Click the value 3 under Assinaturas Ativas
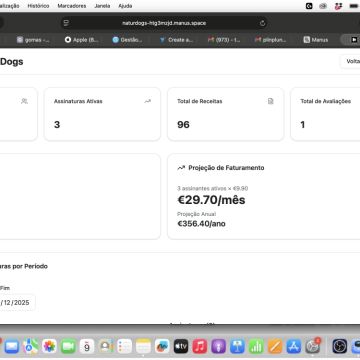This screenshot has height=360, width=360. point(57,125)
